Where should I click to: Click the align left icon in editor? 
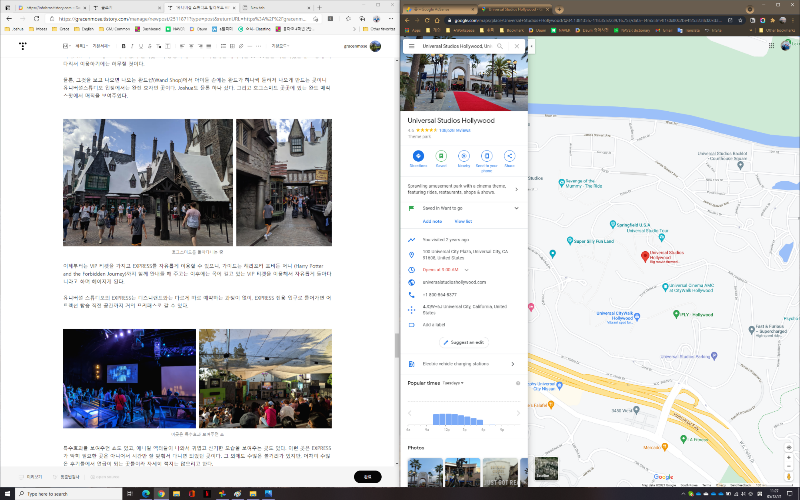click(182, 46)
